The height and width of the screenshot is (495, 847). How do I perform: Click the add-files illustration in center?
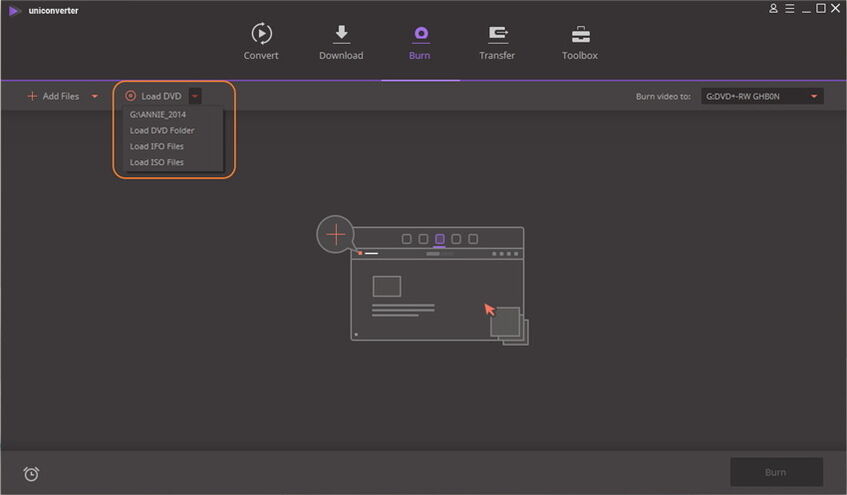[x=422, y=280]
